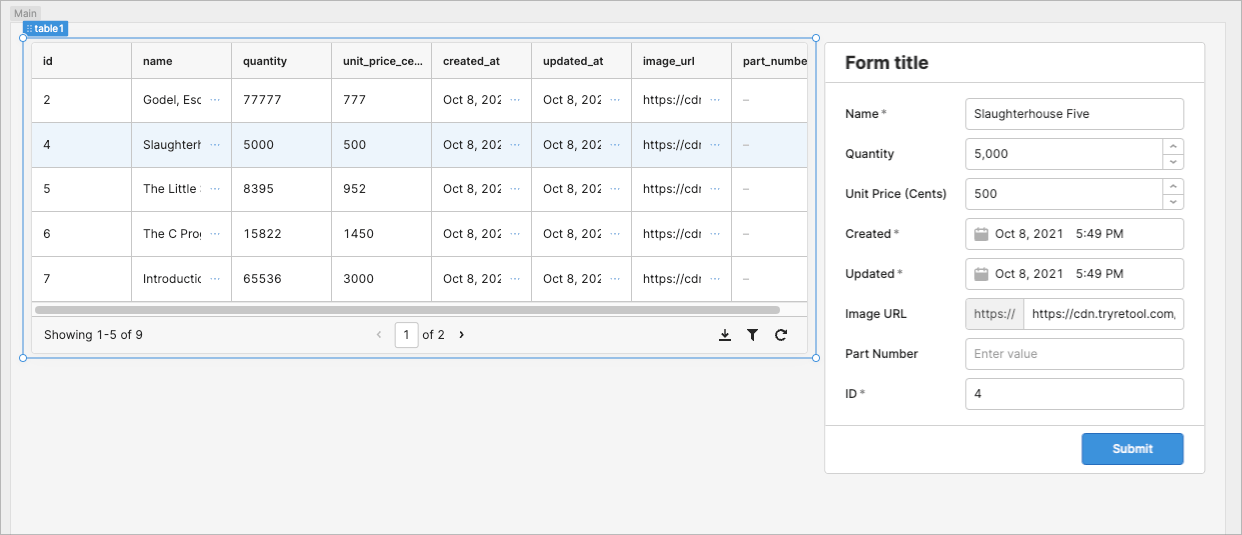Open the table filter icon
Viewport: 1242px width, 535px height.
click(x=752, y=335)
